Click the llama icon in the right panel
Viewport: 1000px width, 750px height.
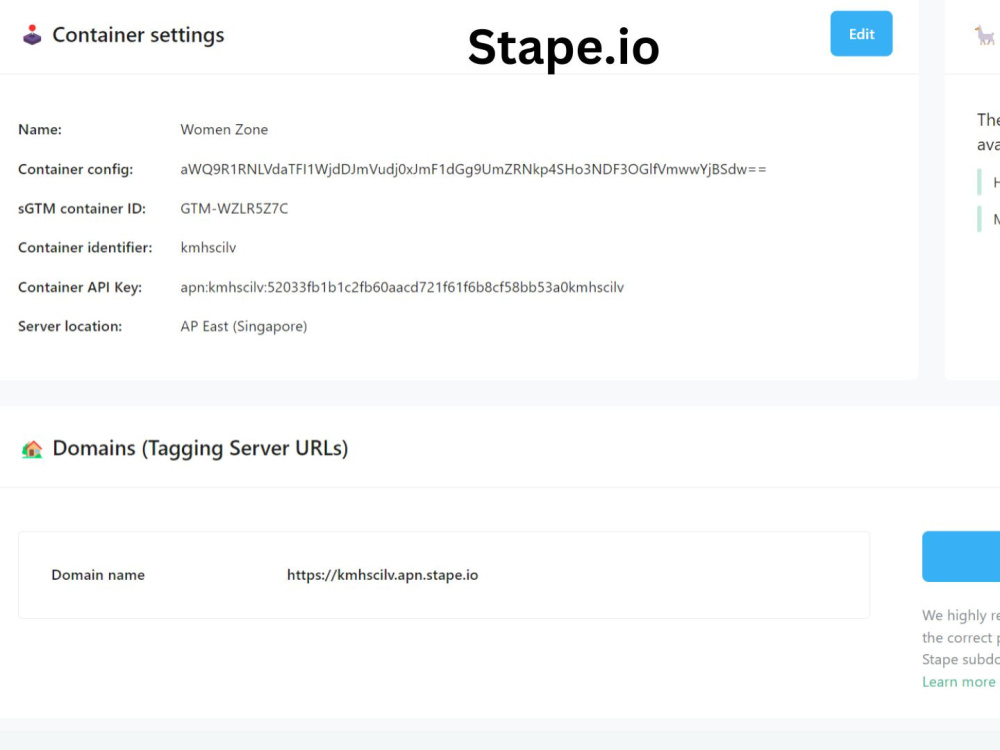(x=985, y=35)
